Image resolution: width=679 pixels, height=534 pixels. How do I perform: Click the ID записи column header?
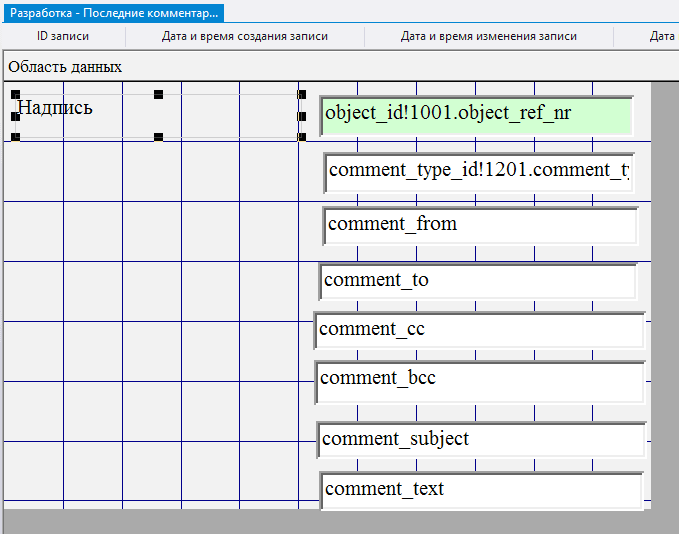[63, 36]
